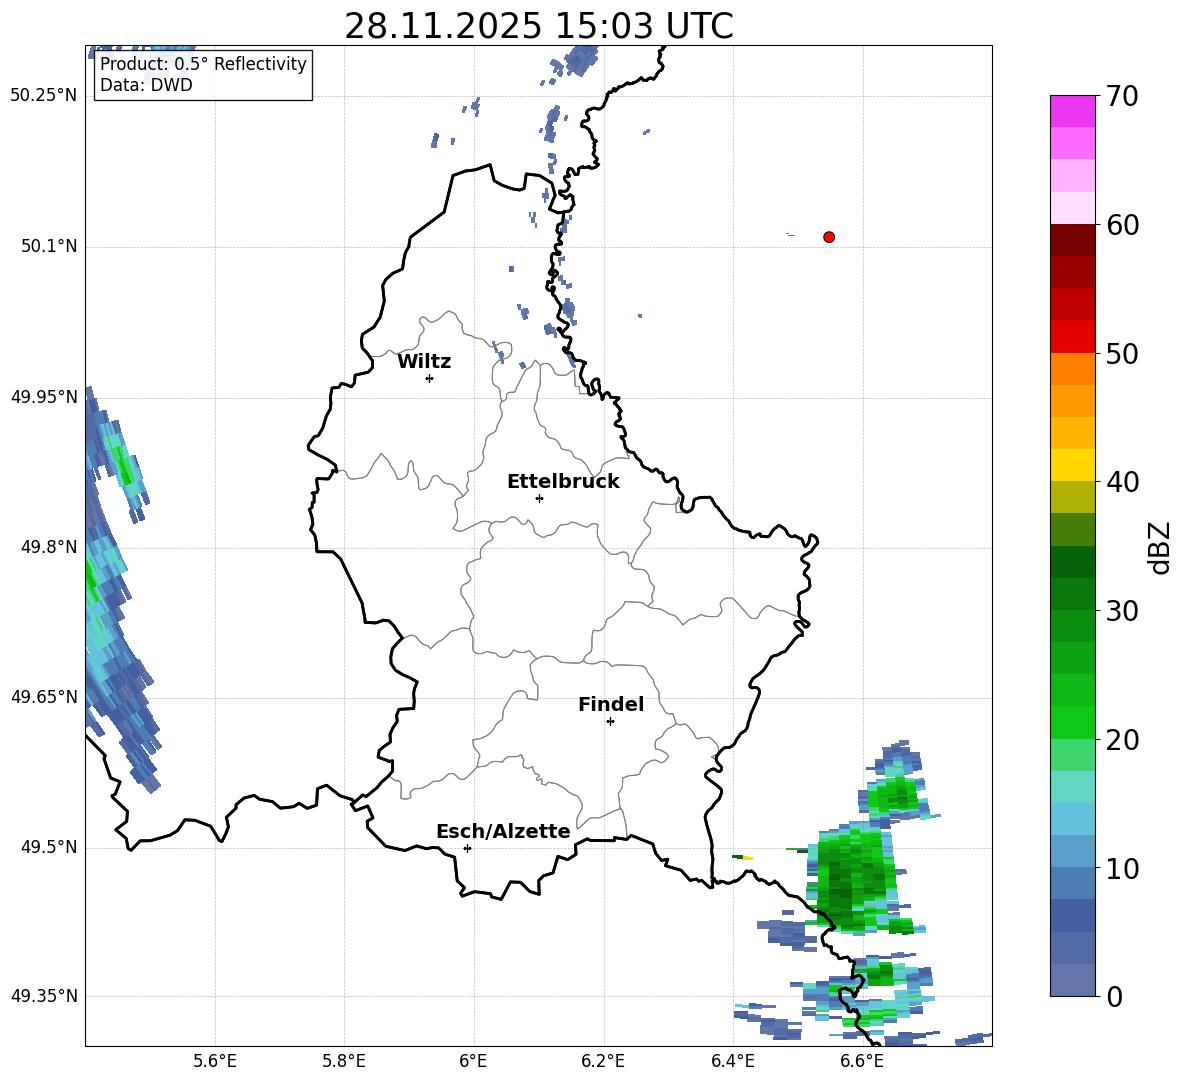Click the 5.8°E longitude label
Viewport: 1184px width, 1081px height.
point(344,1061)
